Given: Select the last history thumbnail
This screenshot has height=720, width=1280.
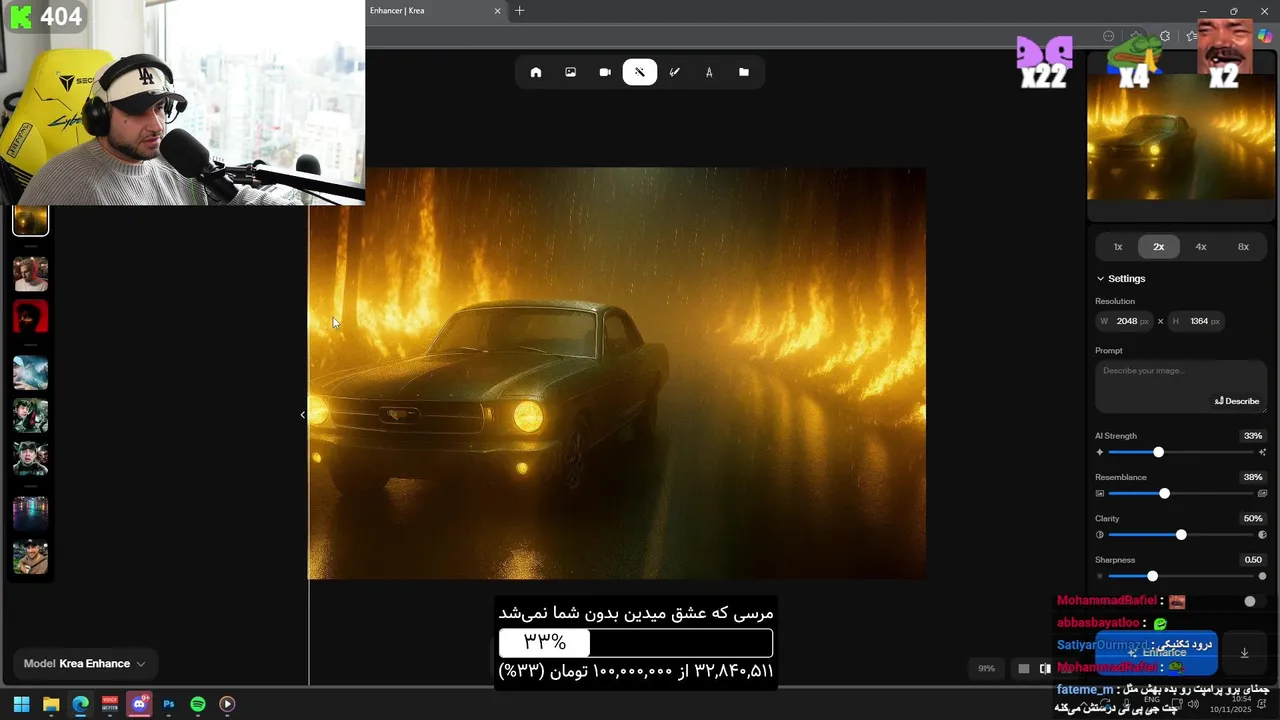Looking at the screenshot, I should click(x=31, y=557).
